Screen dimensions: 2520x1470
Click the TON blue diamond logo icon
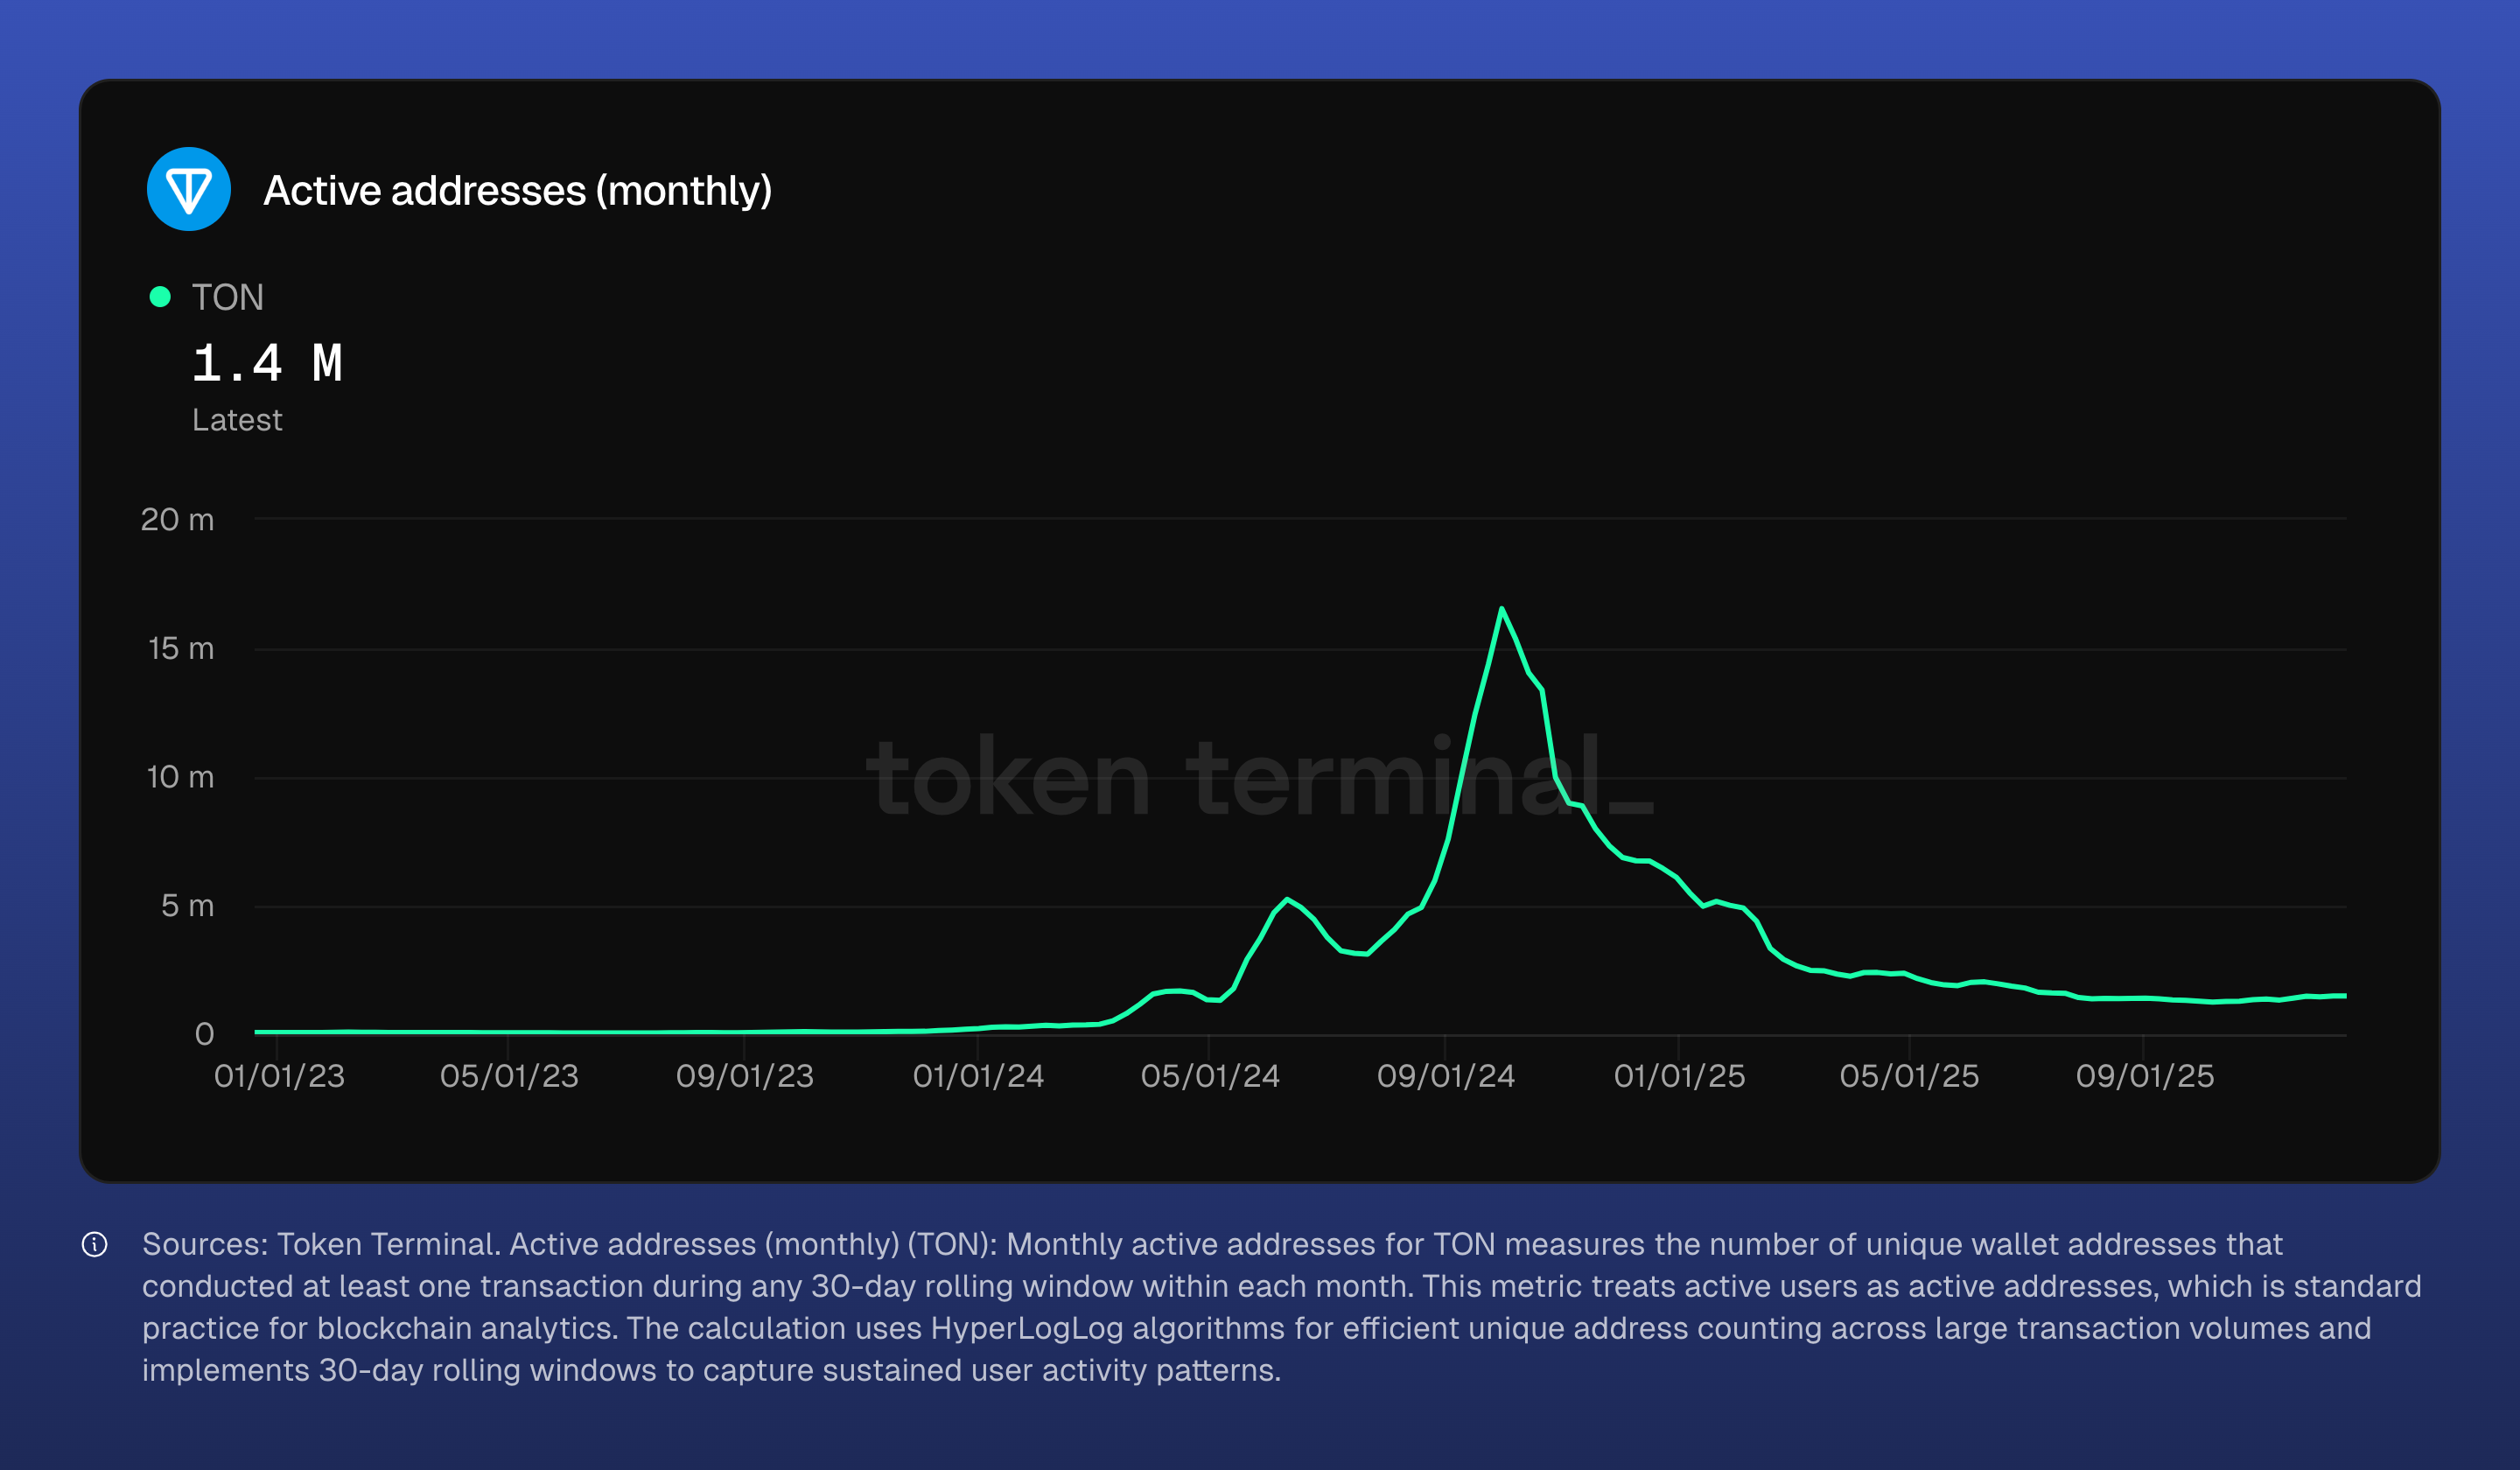tap(190, 189)
